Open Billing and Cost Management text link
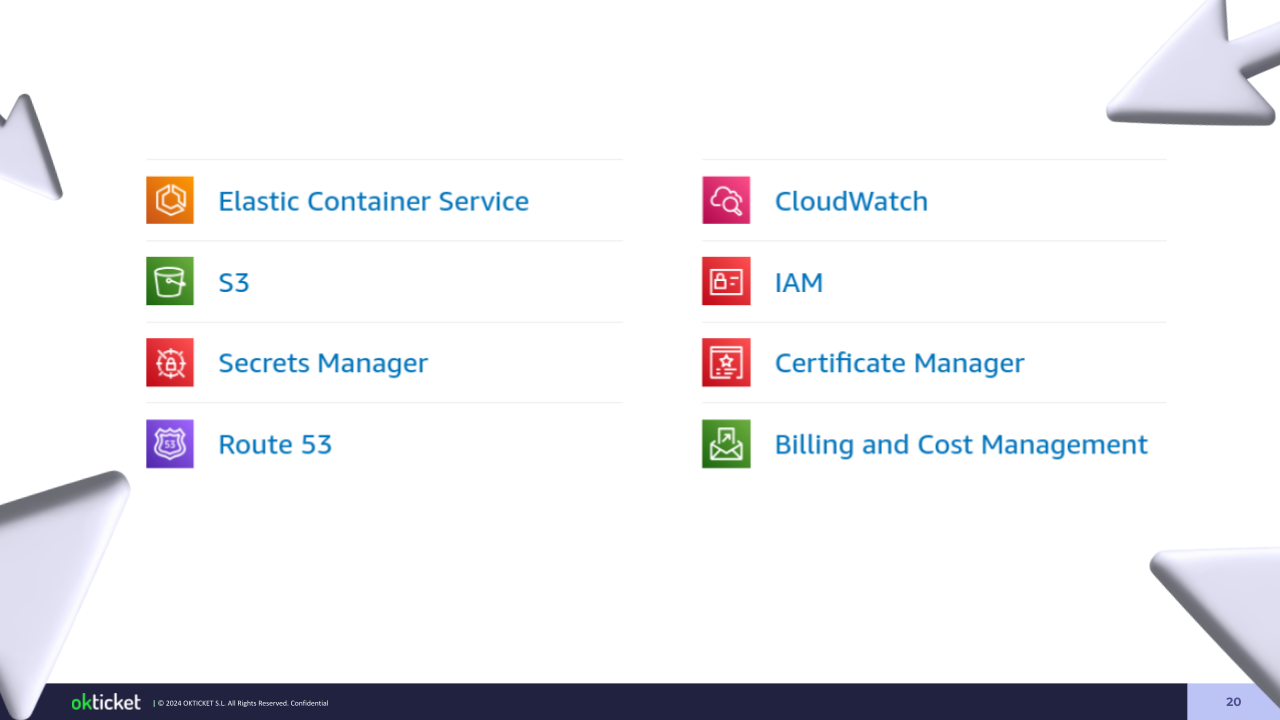This screenshot has height=720, width=1280. point(961,444)
